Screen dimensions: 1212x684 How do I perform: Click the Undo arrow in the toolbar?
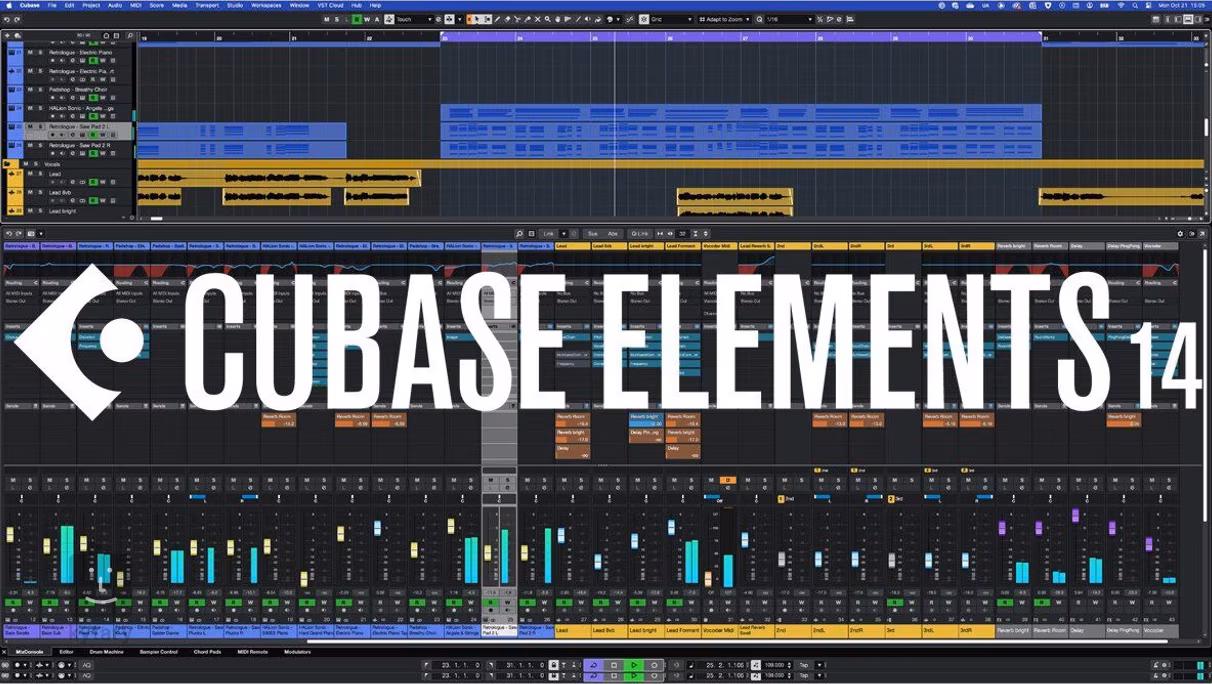pos(9,19)
